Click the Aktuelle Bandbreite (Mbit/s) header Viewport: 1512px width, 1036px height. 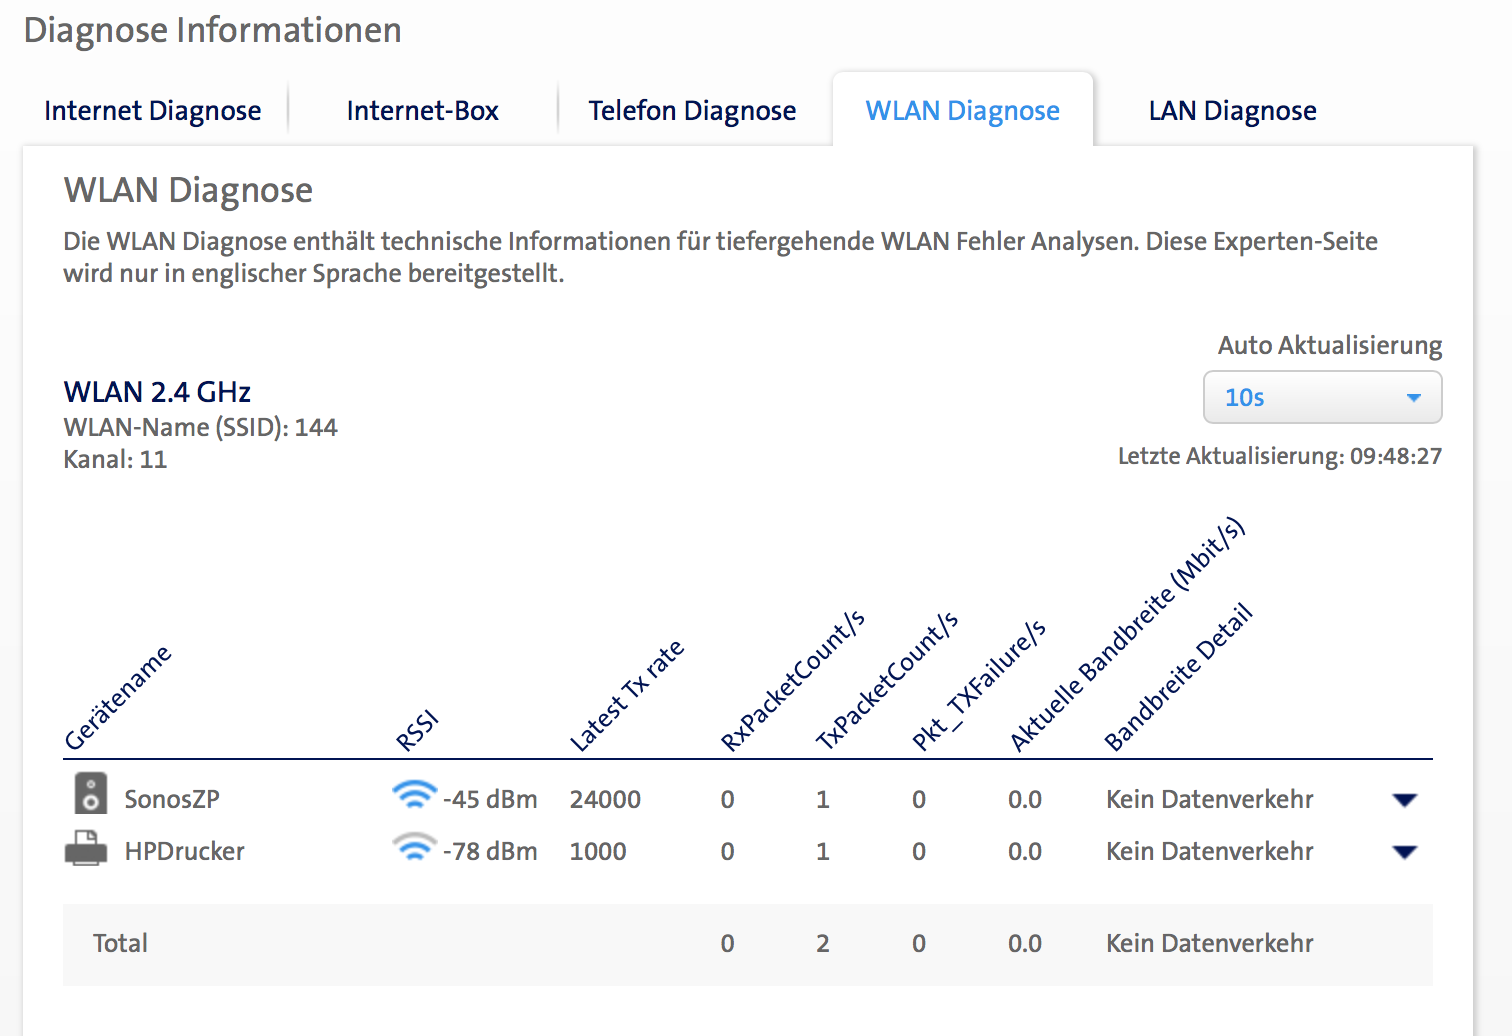1127,634
